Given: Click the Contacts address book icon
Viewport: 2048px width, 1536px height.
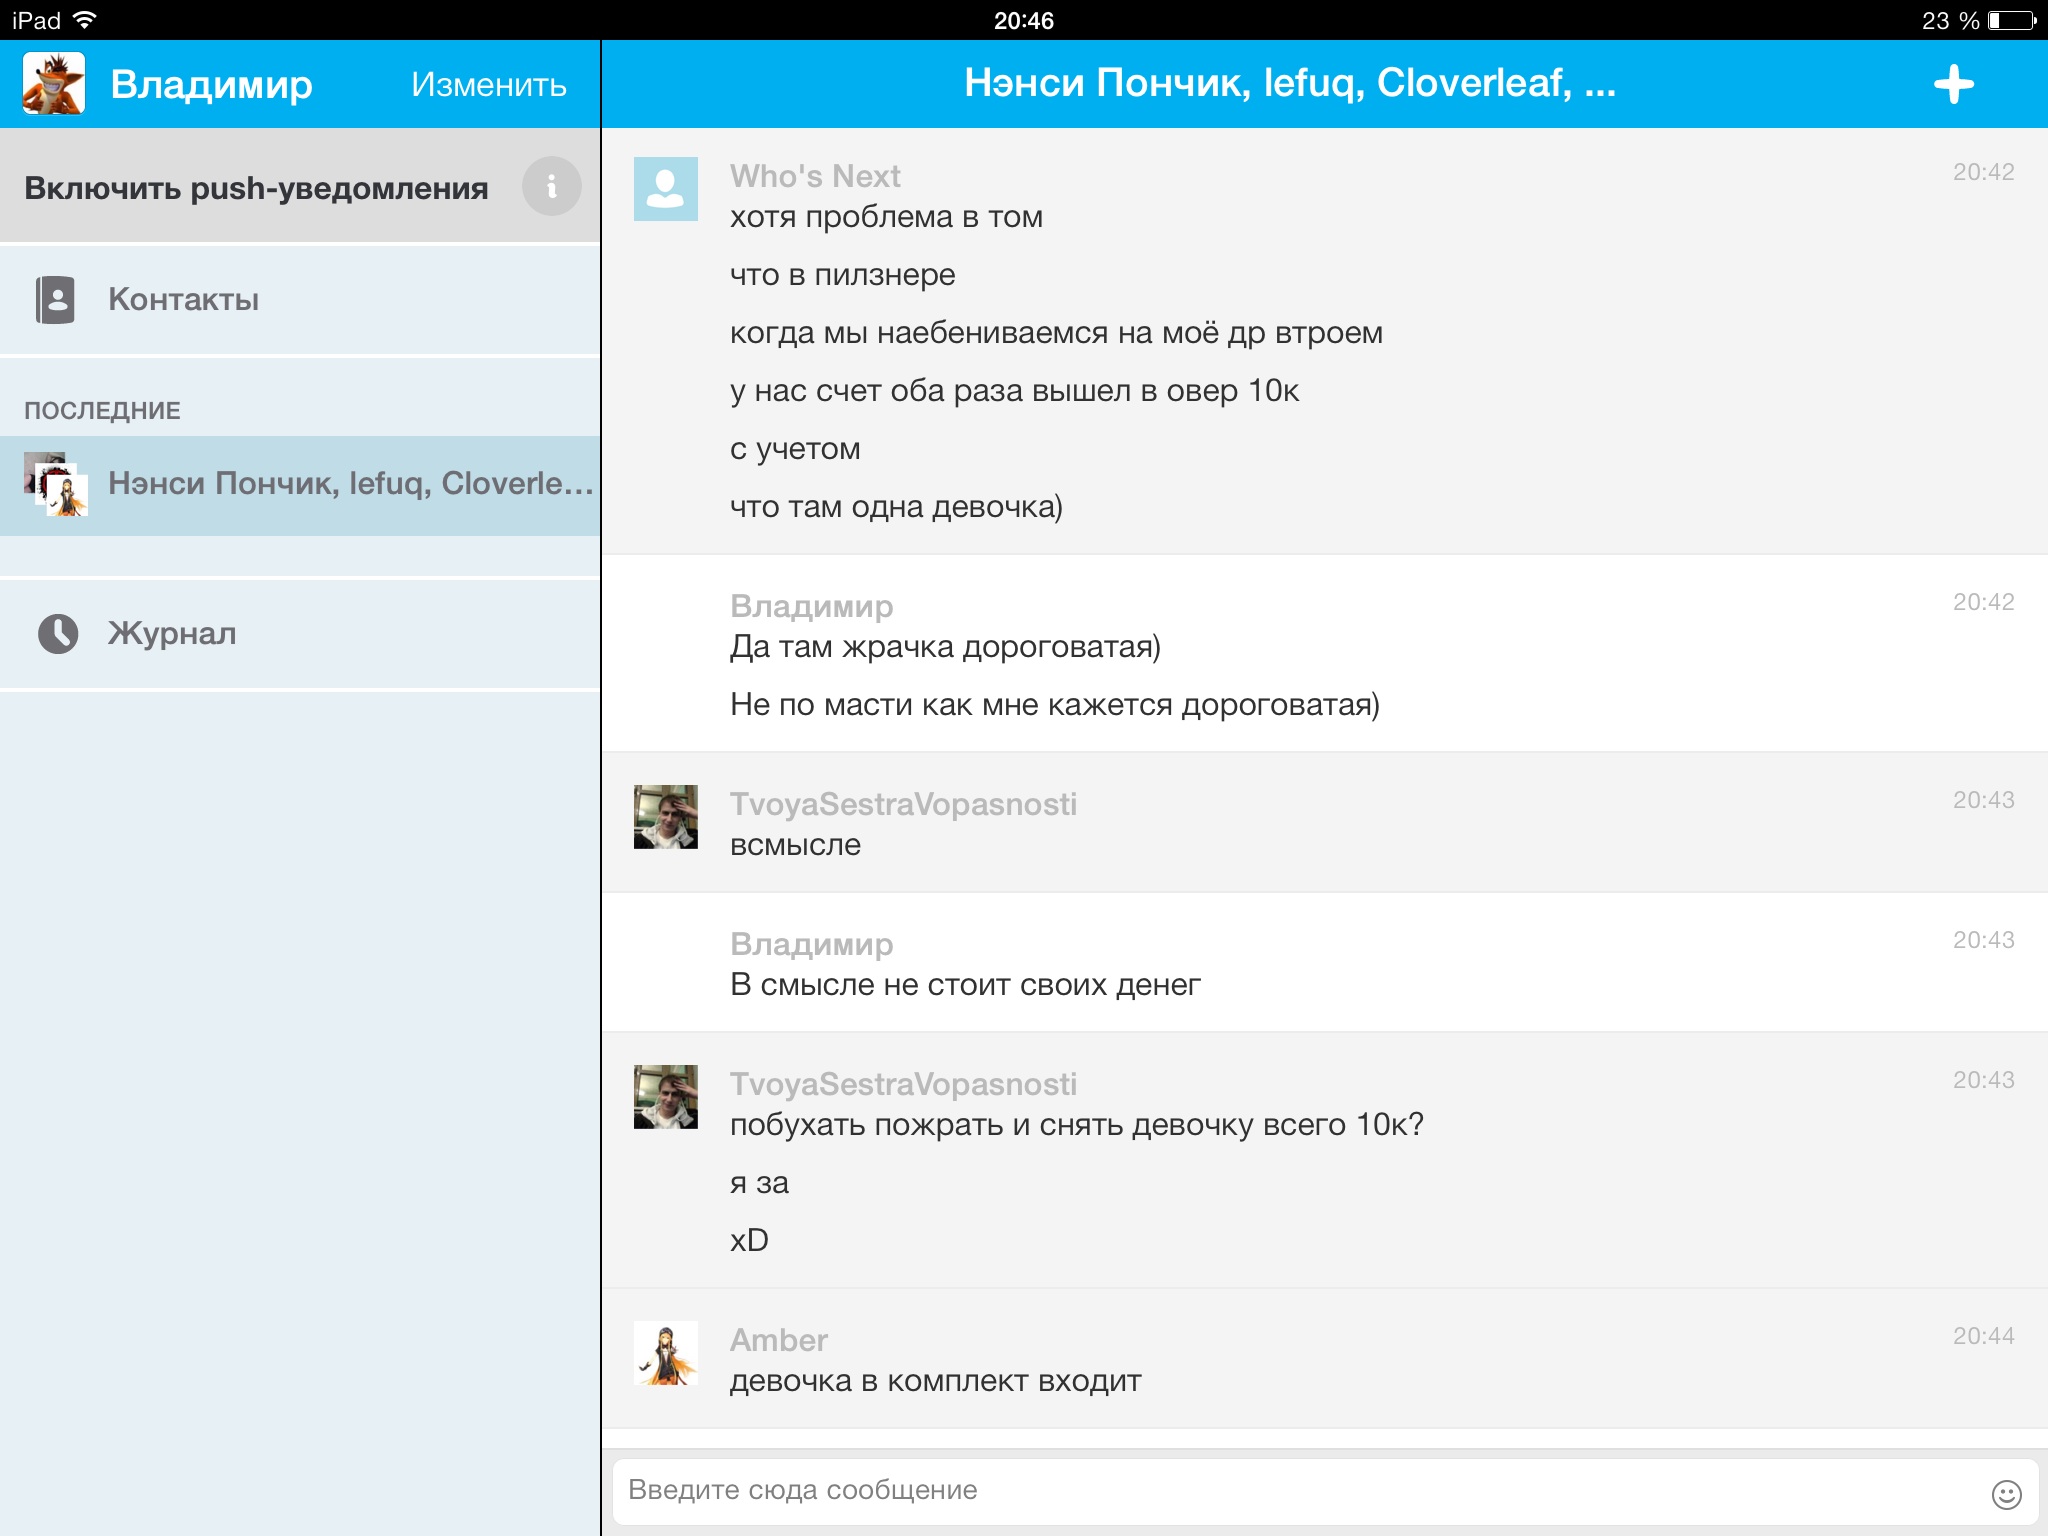Looking at the screenshot, I should tap(55, 299).
